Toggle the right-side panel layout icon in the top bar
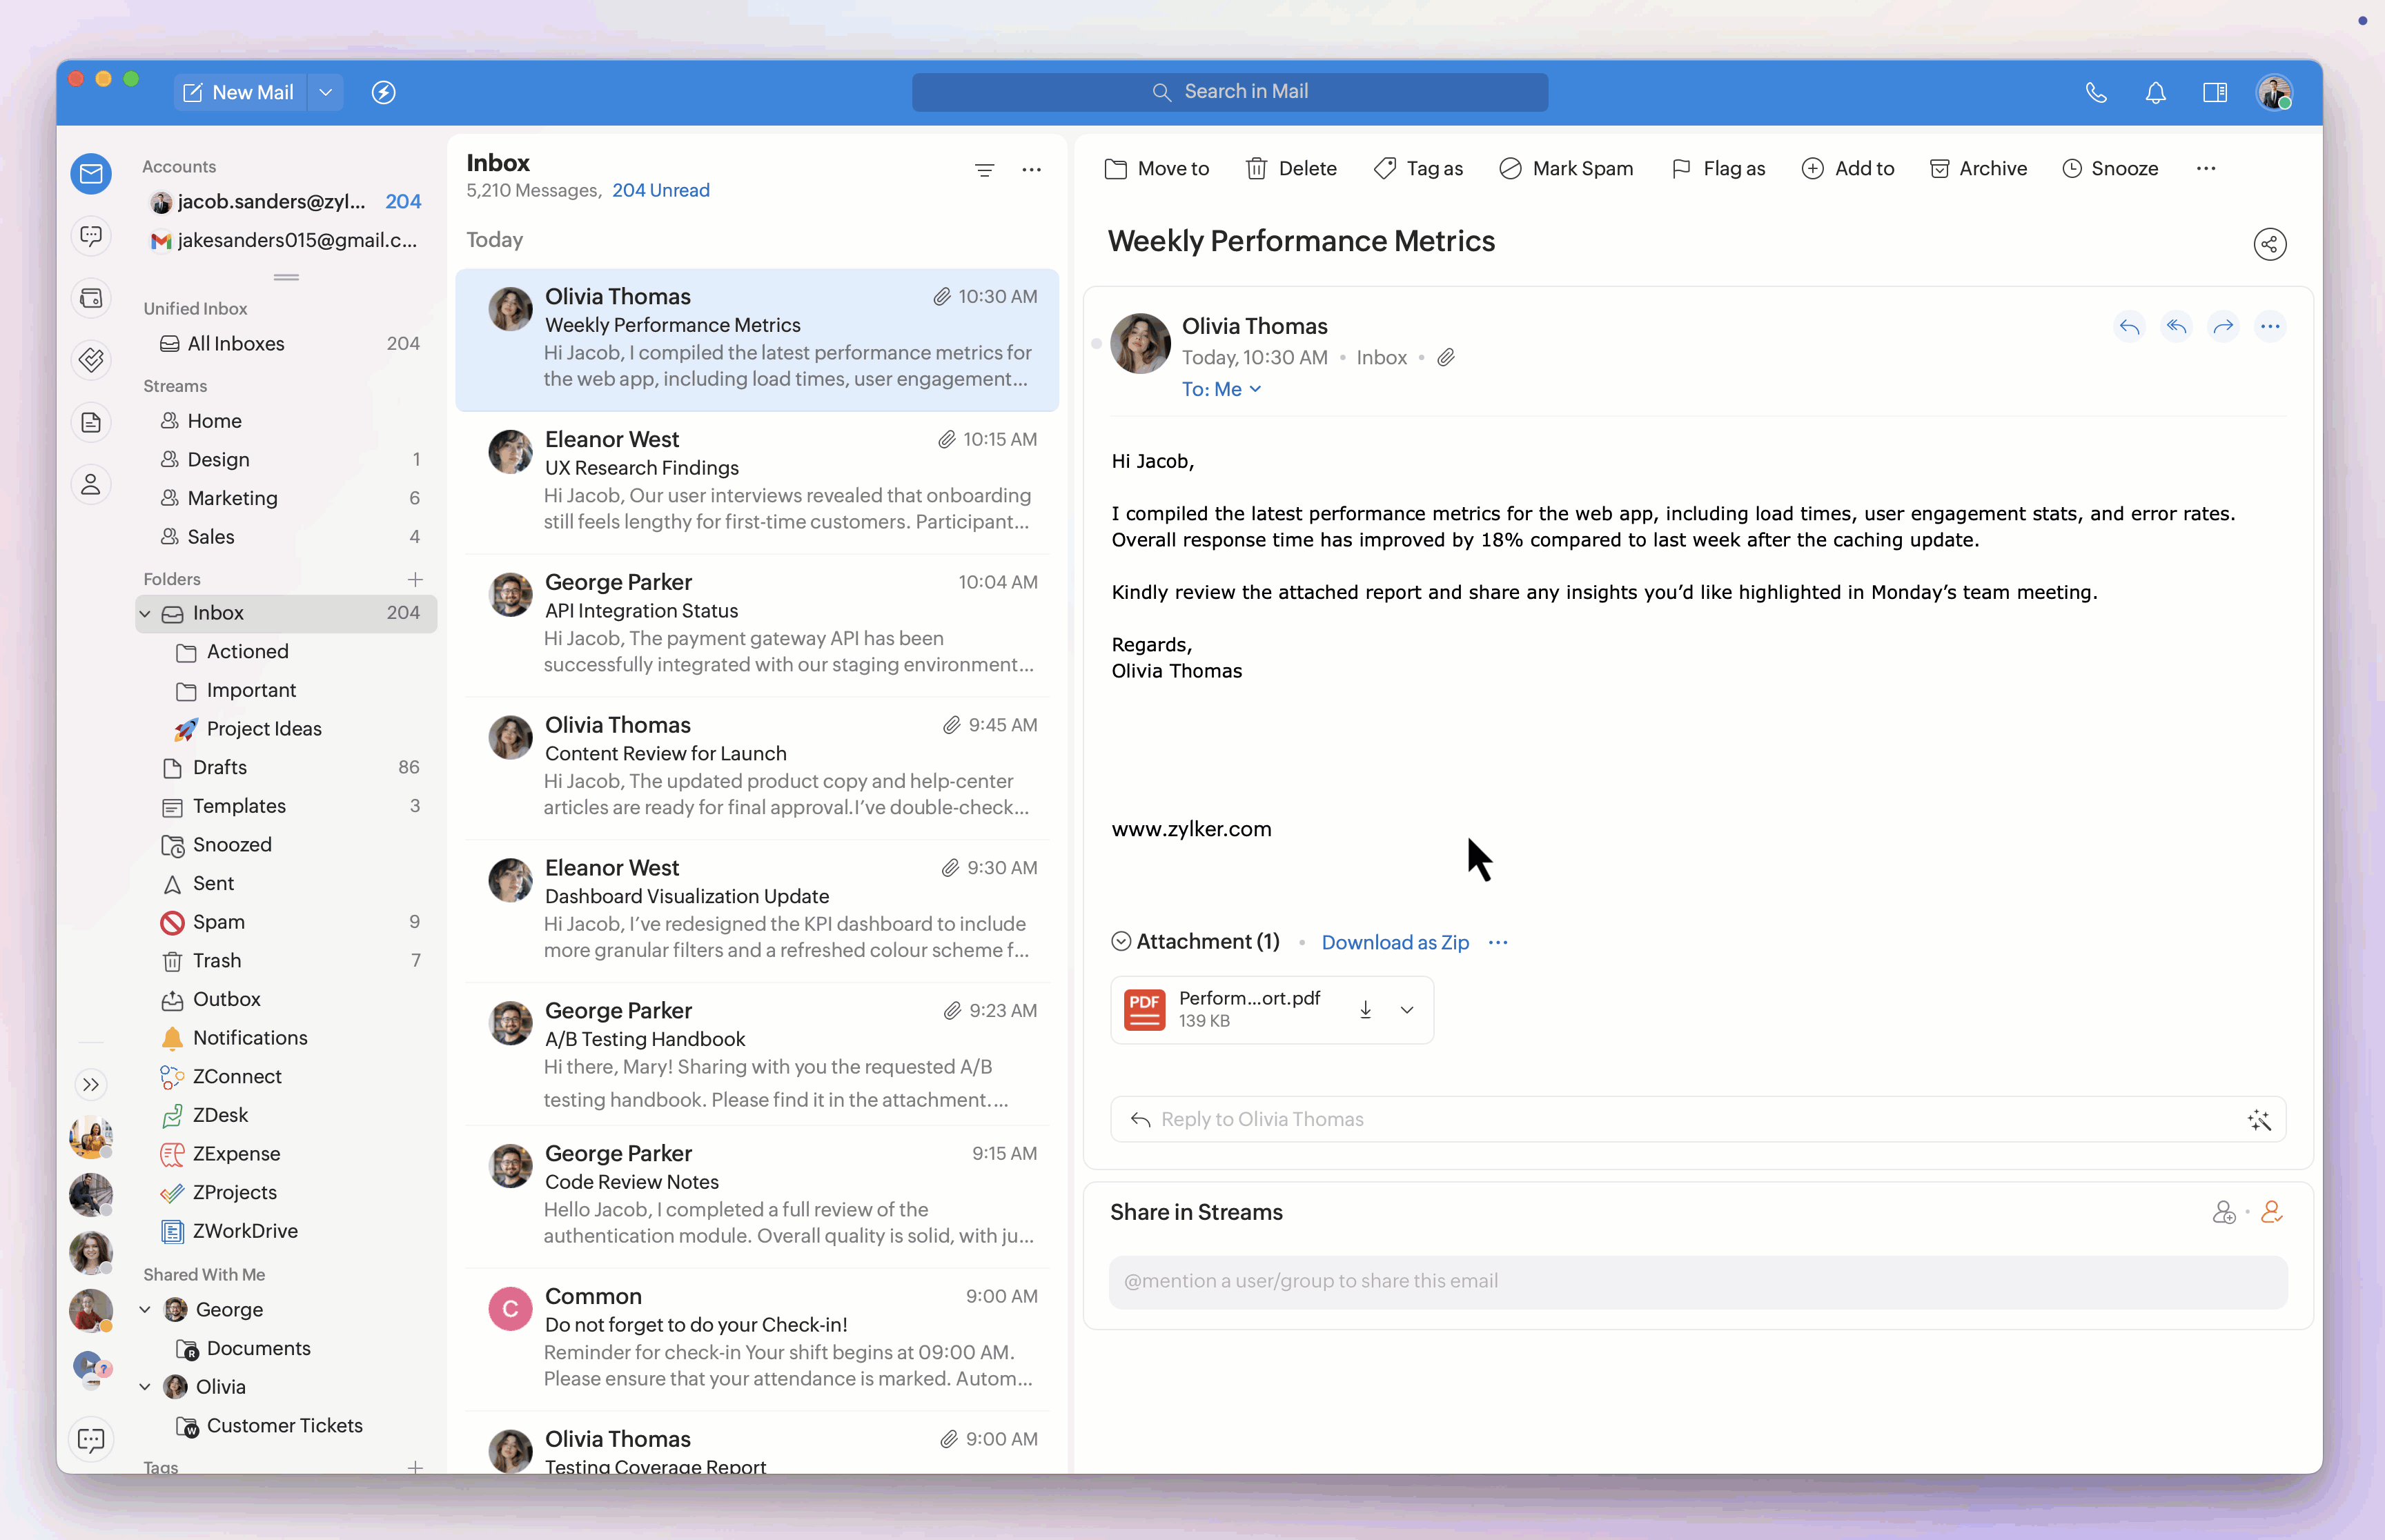2385x1540 pixels. pos(2214,93)
